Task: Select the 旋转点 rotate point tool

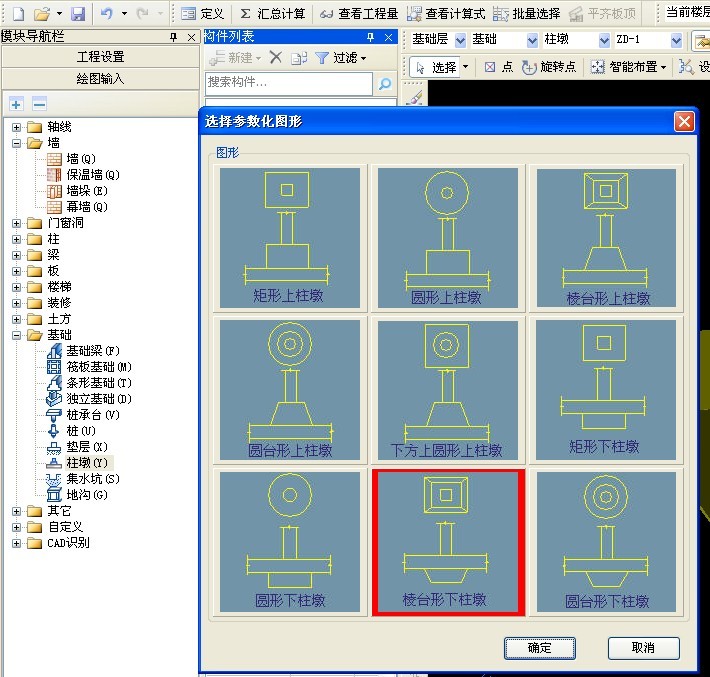Action: pyautogui.click(x=548, y=67)
